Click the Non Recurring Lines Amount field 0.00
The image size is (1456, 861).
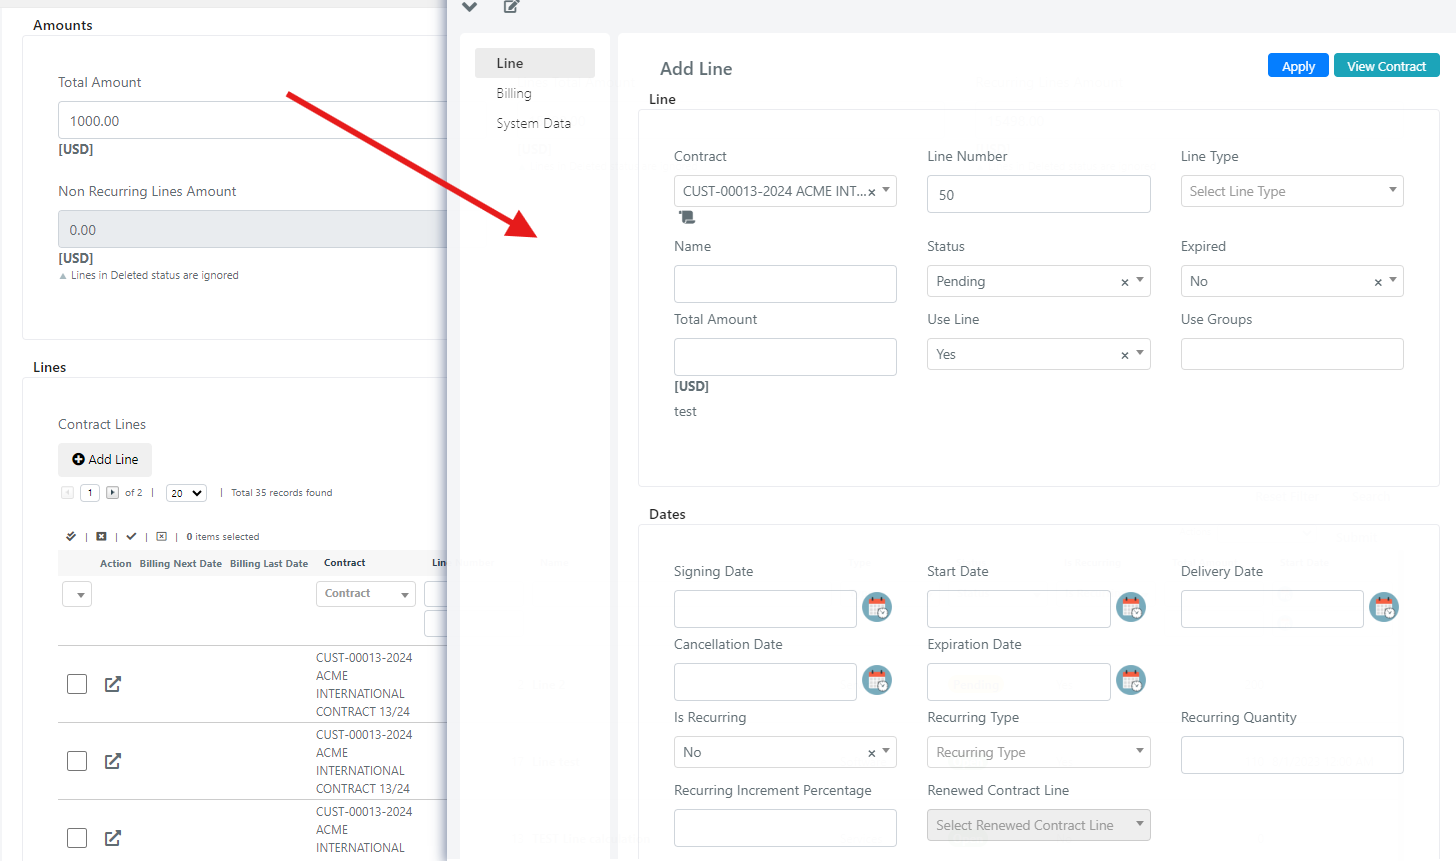(252, 229)
